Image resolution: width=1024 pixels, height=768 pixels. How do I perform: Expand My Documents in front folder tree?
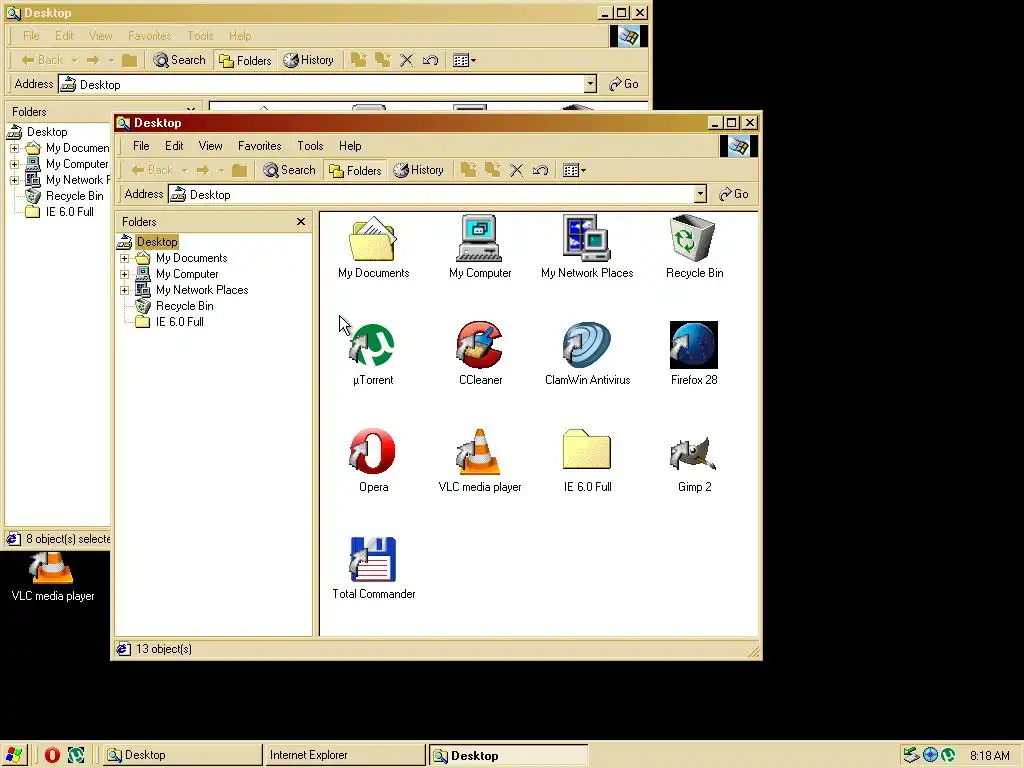click(x=125, y=258)
